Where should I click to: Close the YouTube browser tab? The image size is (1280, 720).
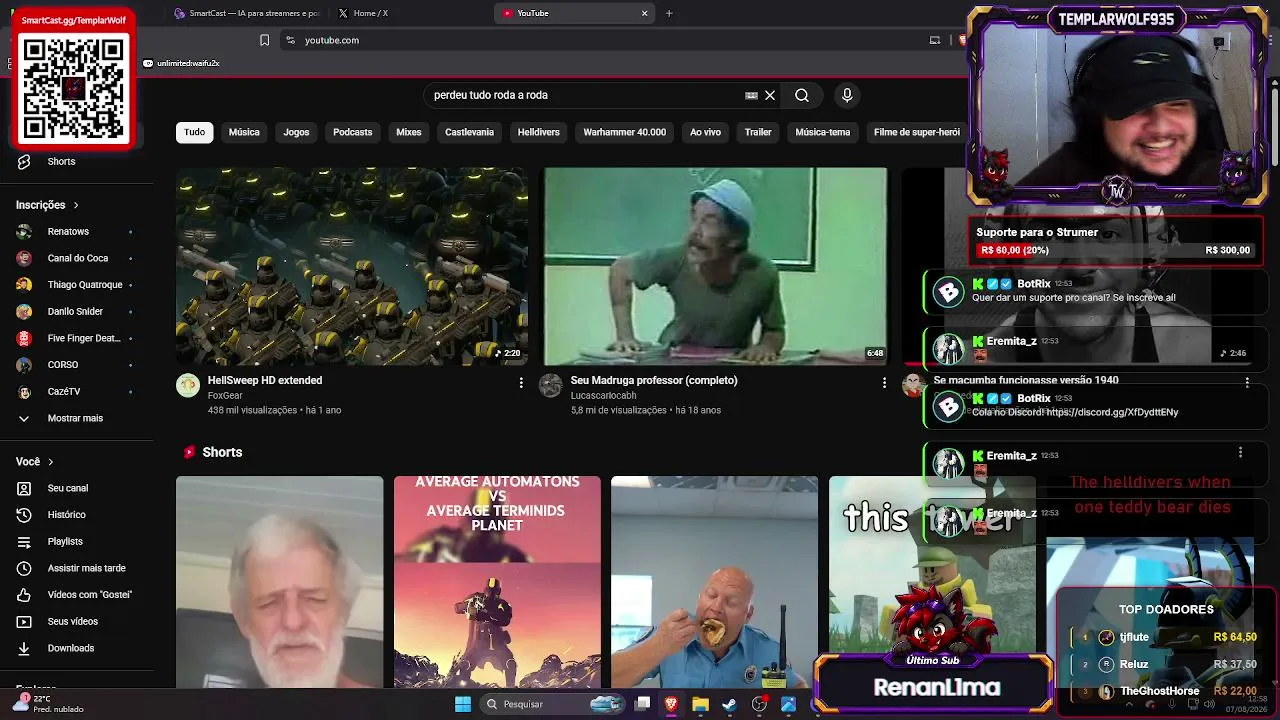pos(645,13)
